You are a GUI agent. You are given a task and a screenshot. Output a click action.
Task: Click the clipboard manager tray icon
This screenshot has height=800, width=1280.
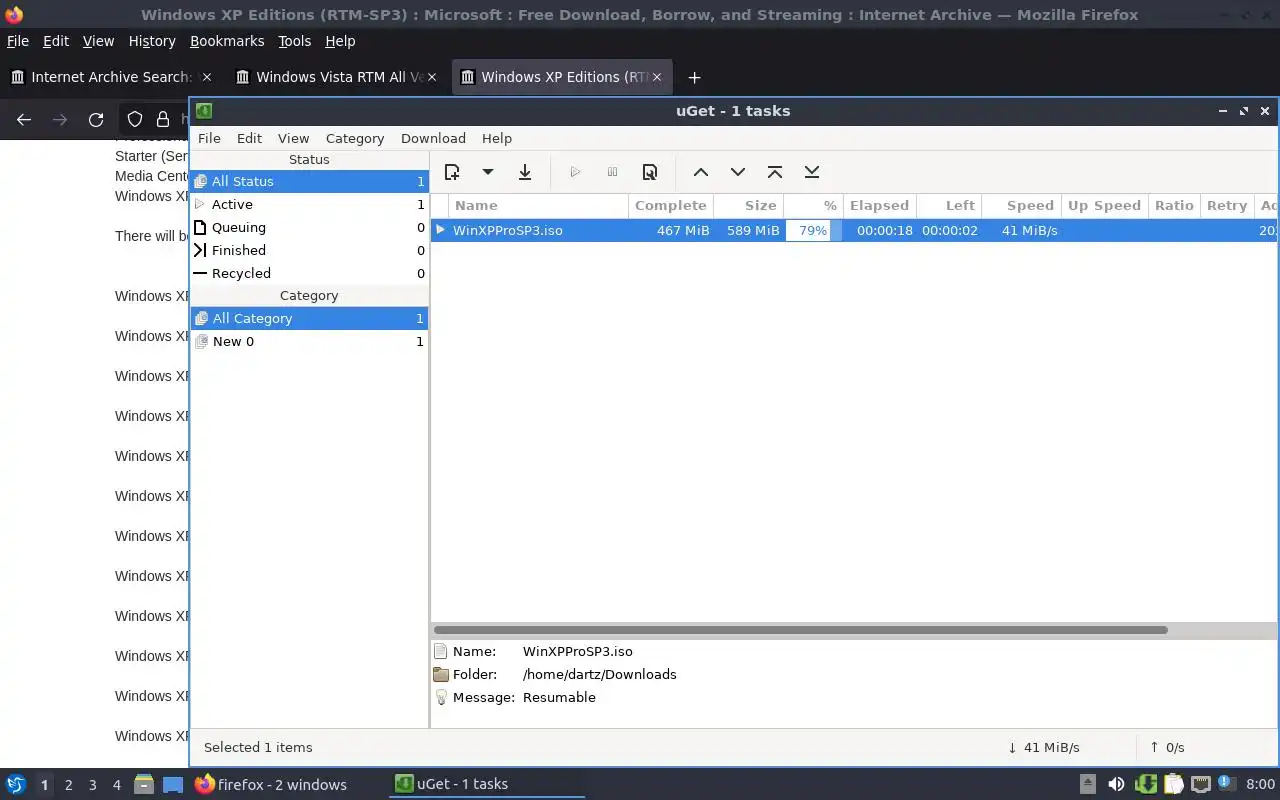pos(1173,784)
